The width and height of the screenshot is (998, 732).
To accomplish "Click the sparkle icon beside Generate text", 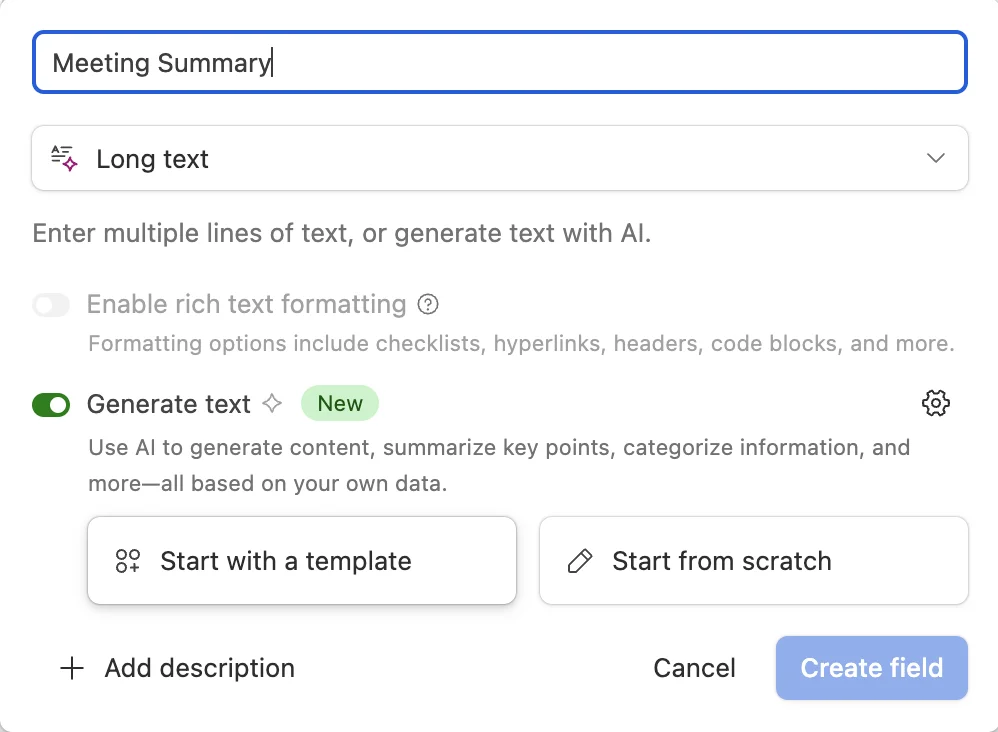I will click(272, 404).
